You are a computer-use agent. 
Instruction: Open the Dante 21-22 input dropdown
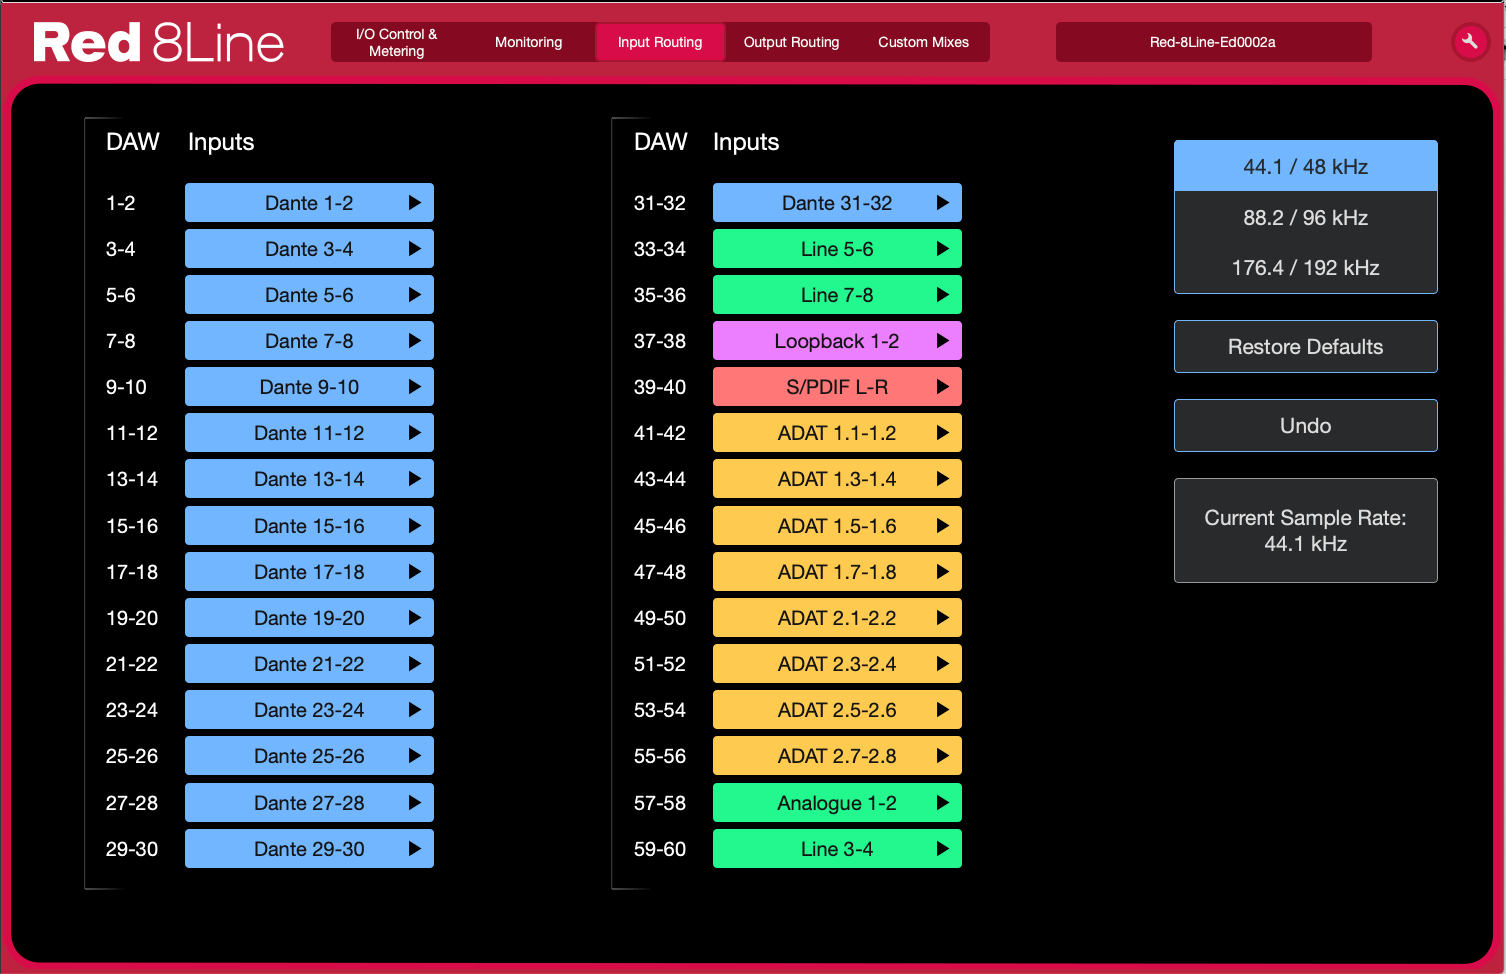point(309,664)
